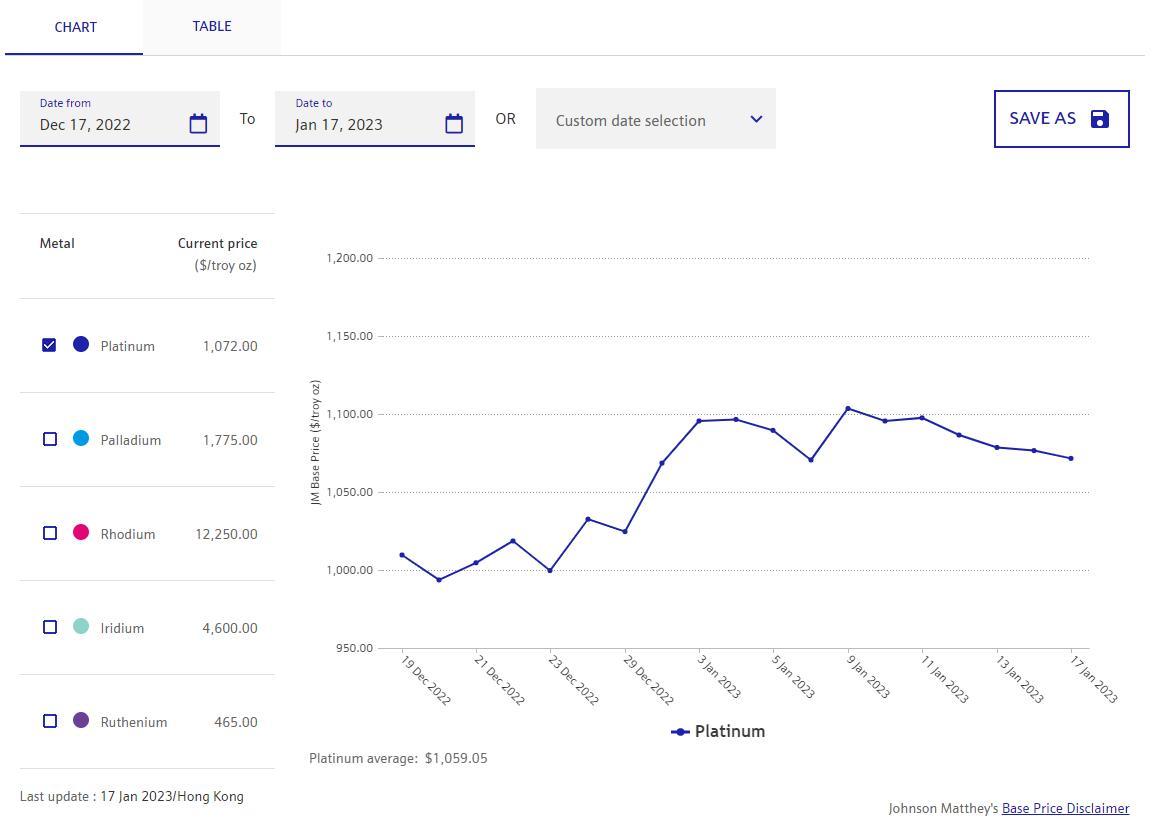Click the Date from input field
1160x830 pixels.
tap(105, 124)
